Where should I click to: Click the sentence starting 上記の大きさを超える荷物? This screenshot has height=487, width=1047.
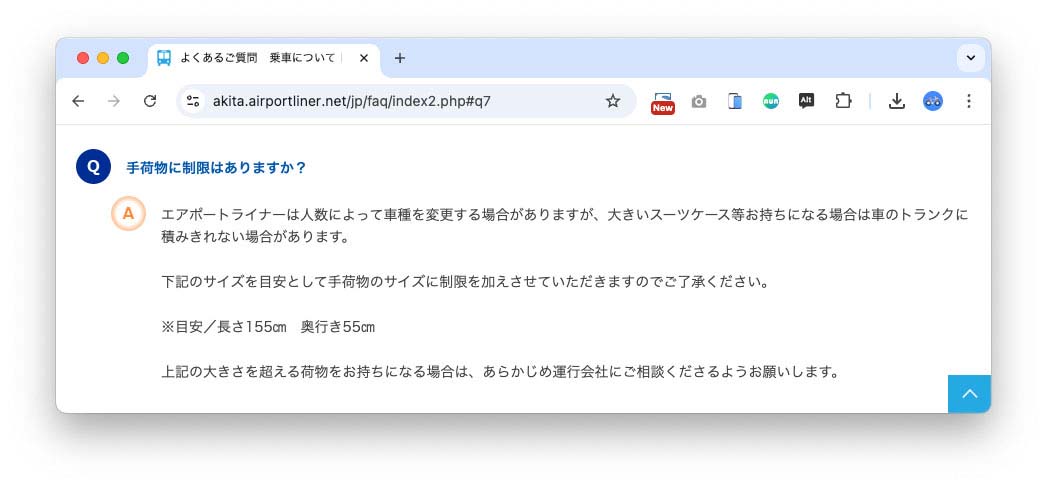500,371
